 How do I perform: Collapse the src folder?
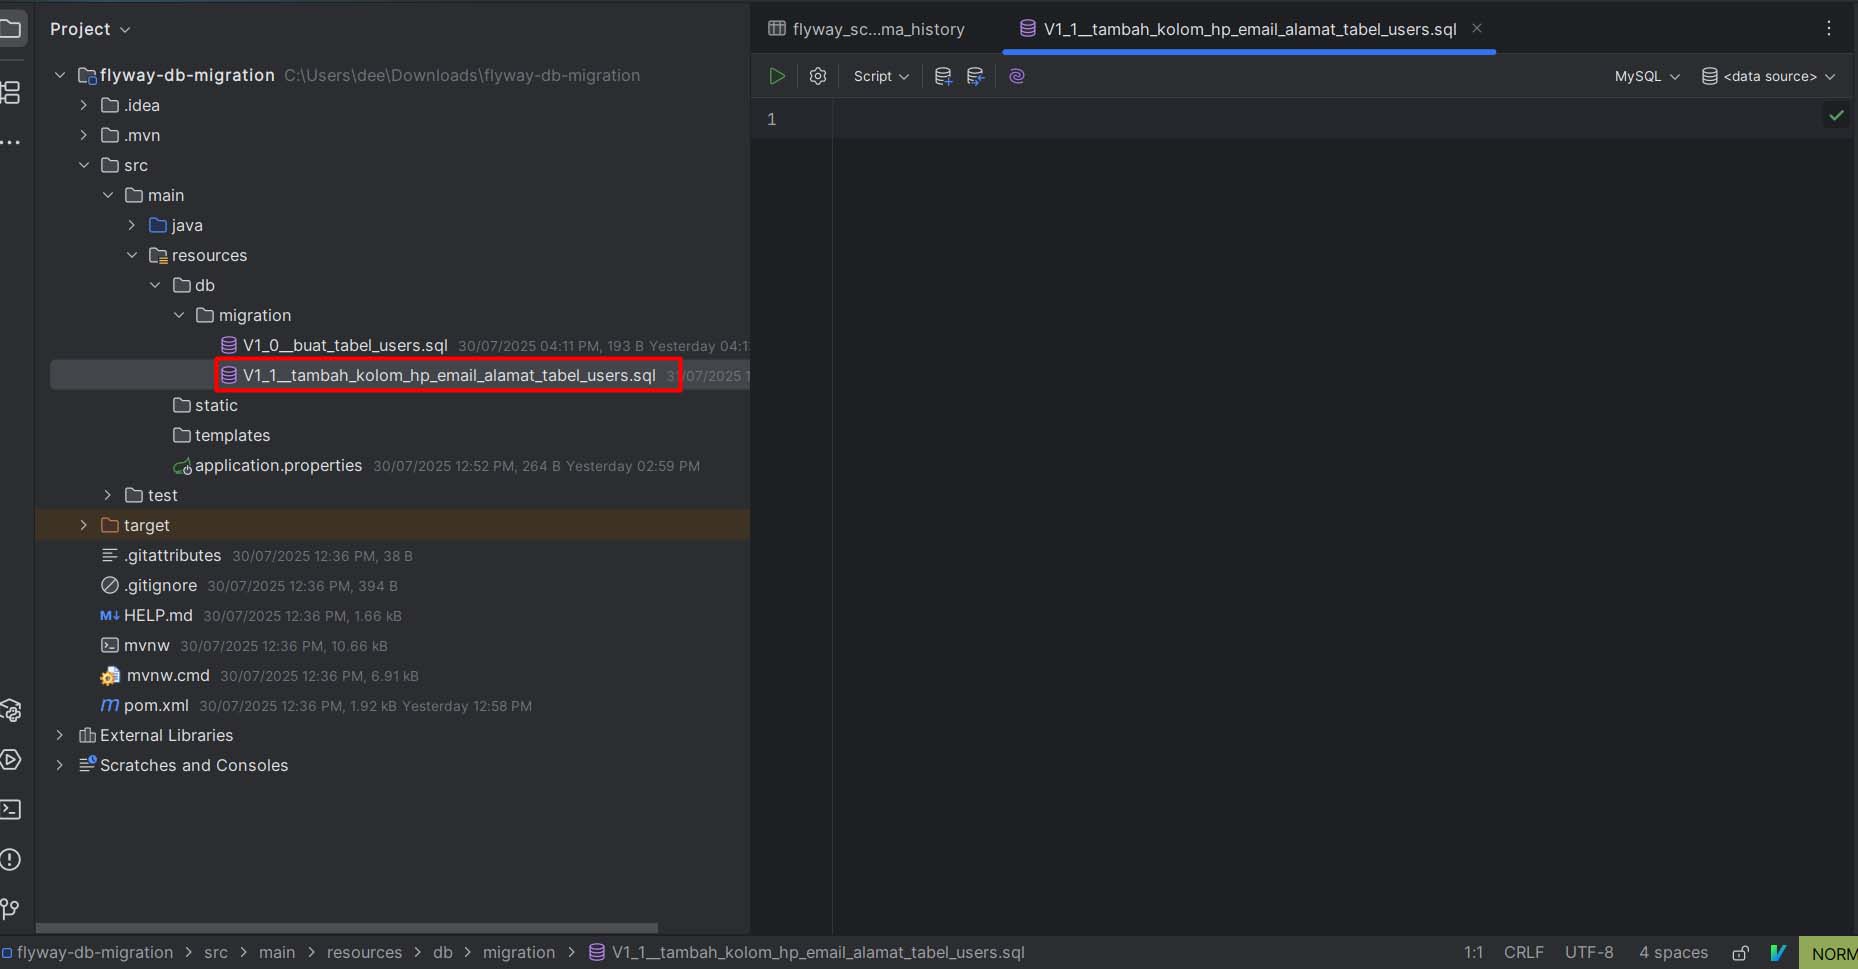tap(84, 165)
